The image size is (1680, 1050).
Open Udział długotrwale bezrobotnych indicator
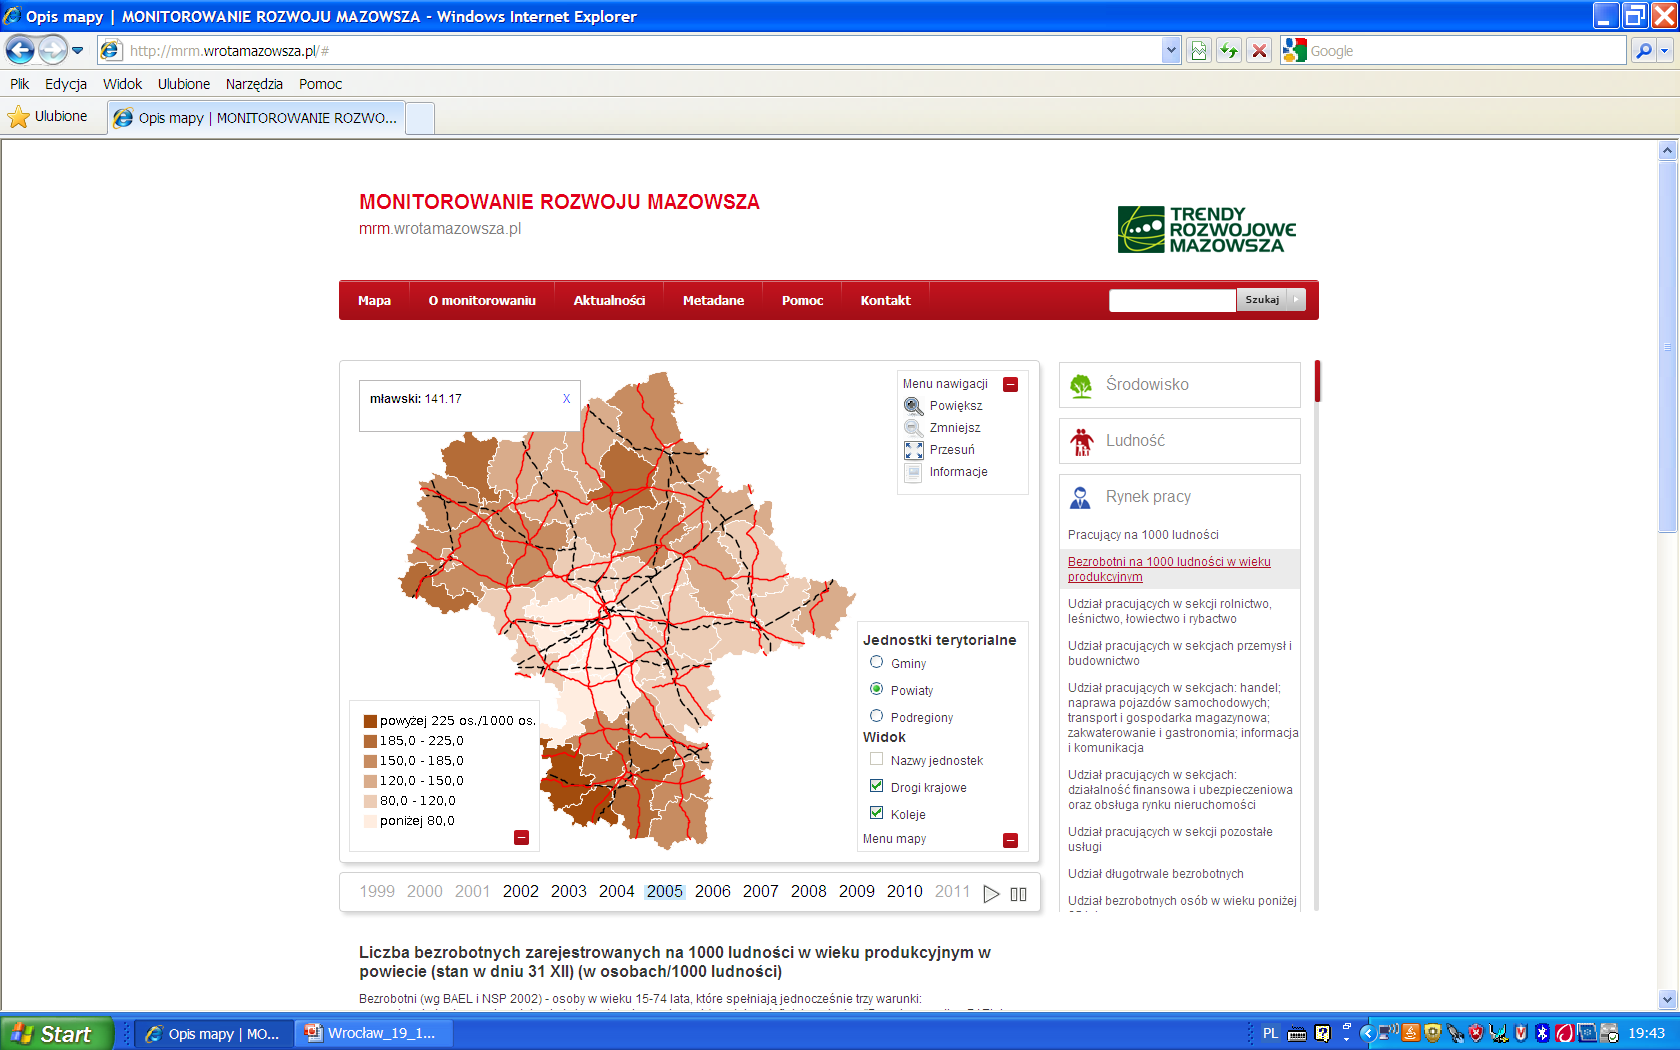coord(1155,874)
